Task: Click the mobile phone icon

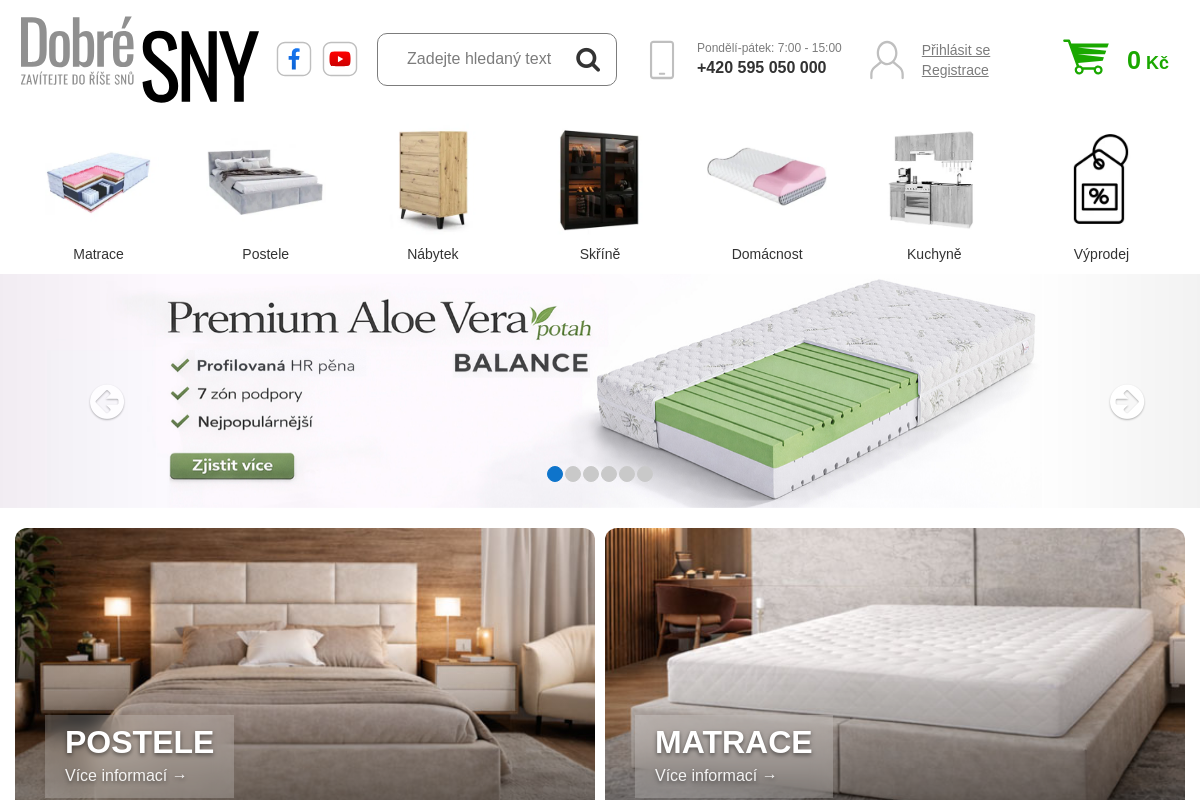Action: point(662,60)
